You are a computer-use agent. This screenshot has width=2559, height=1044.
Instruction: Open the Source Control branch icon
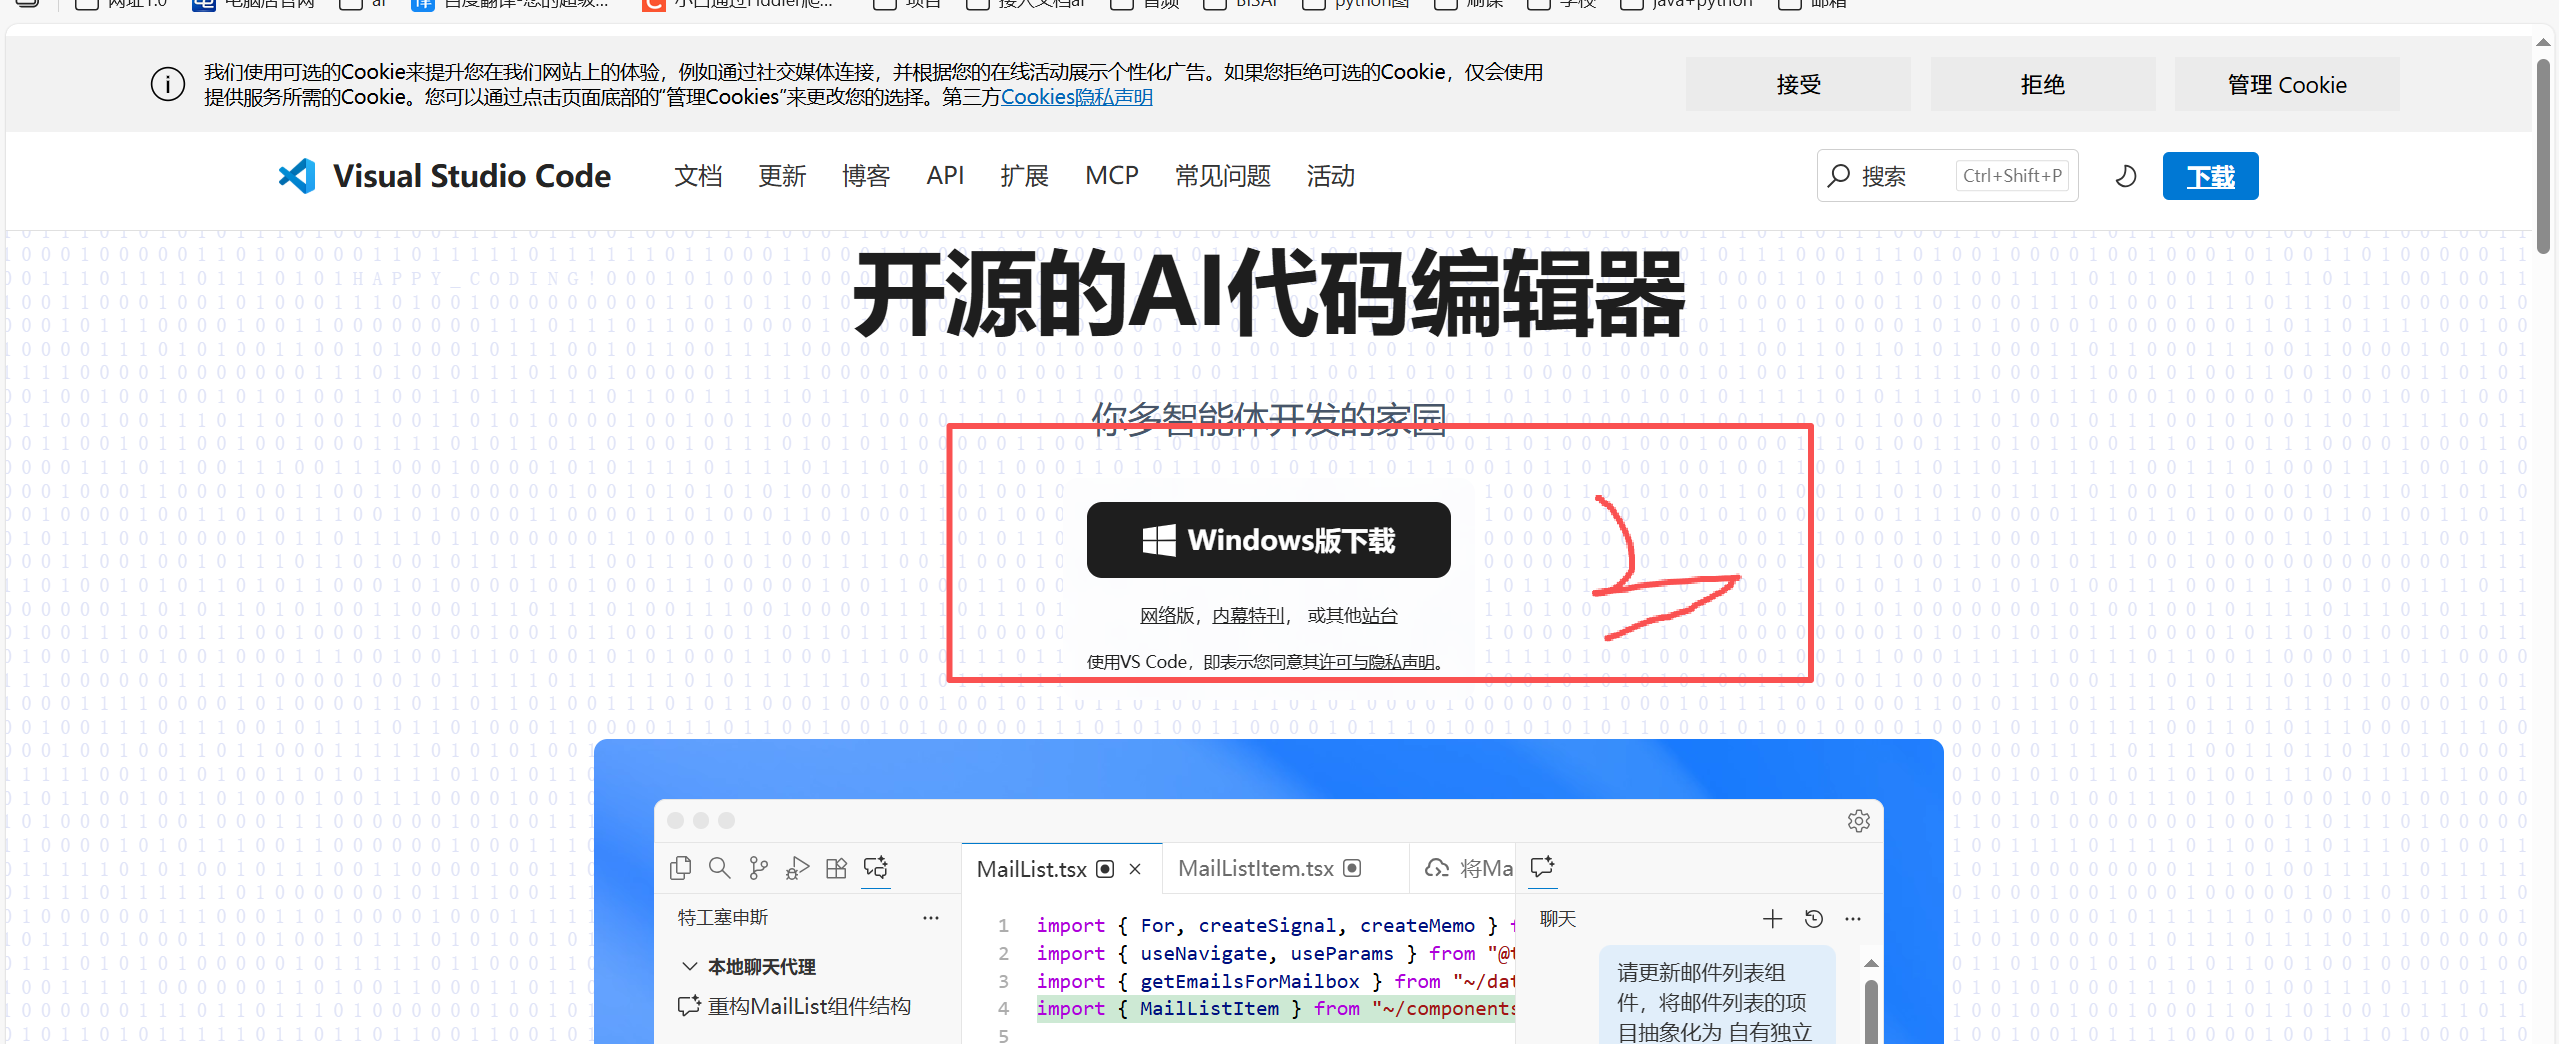(x=759, y=868)
